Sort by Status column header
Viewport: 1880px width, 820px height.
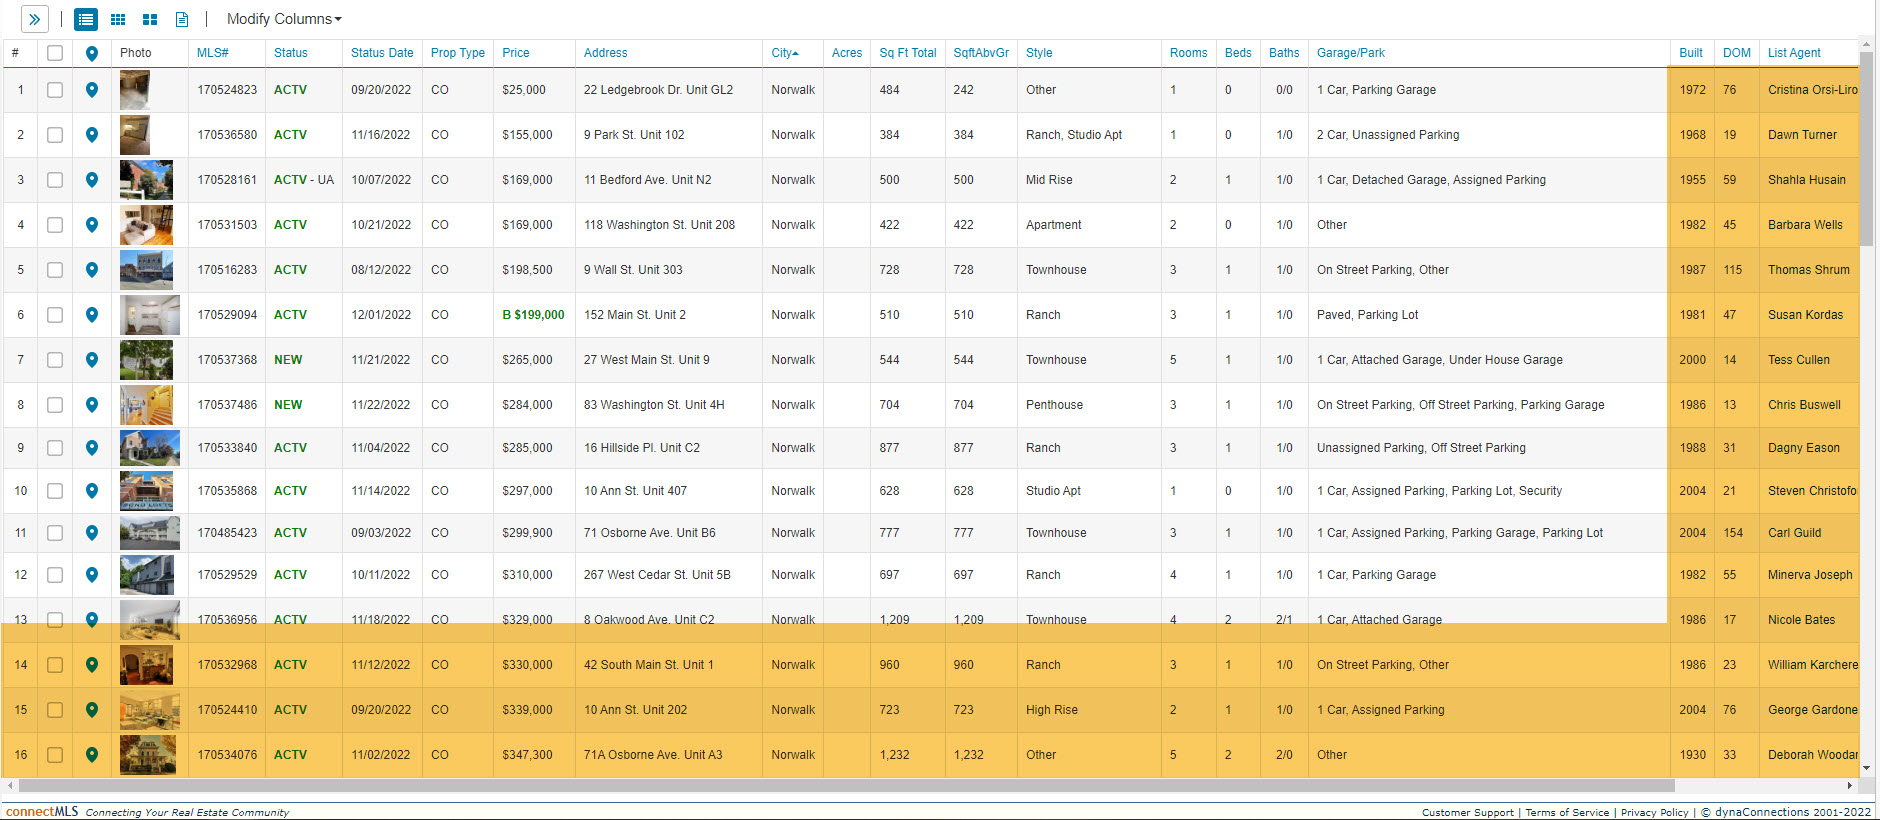(291, 53)
